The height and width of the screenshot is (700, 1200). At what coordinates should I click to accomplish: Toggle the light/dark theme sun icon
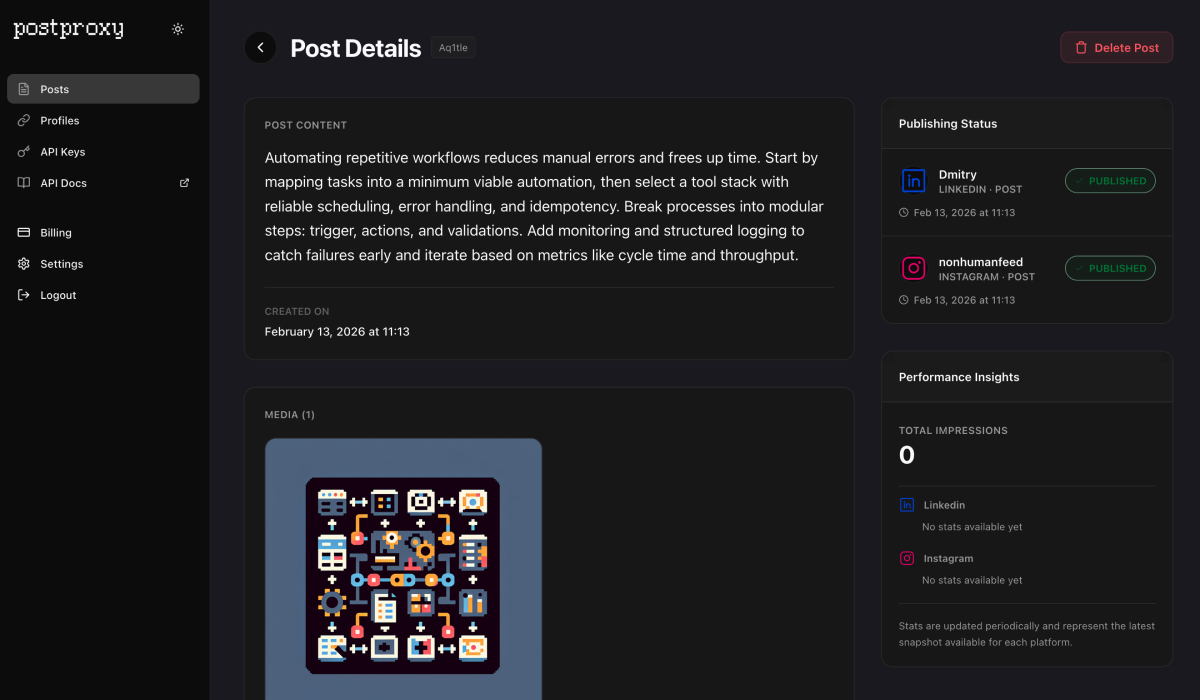click(x=178, y=29)
